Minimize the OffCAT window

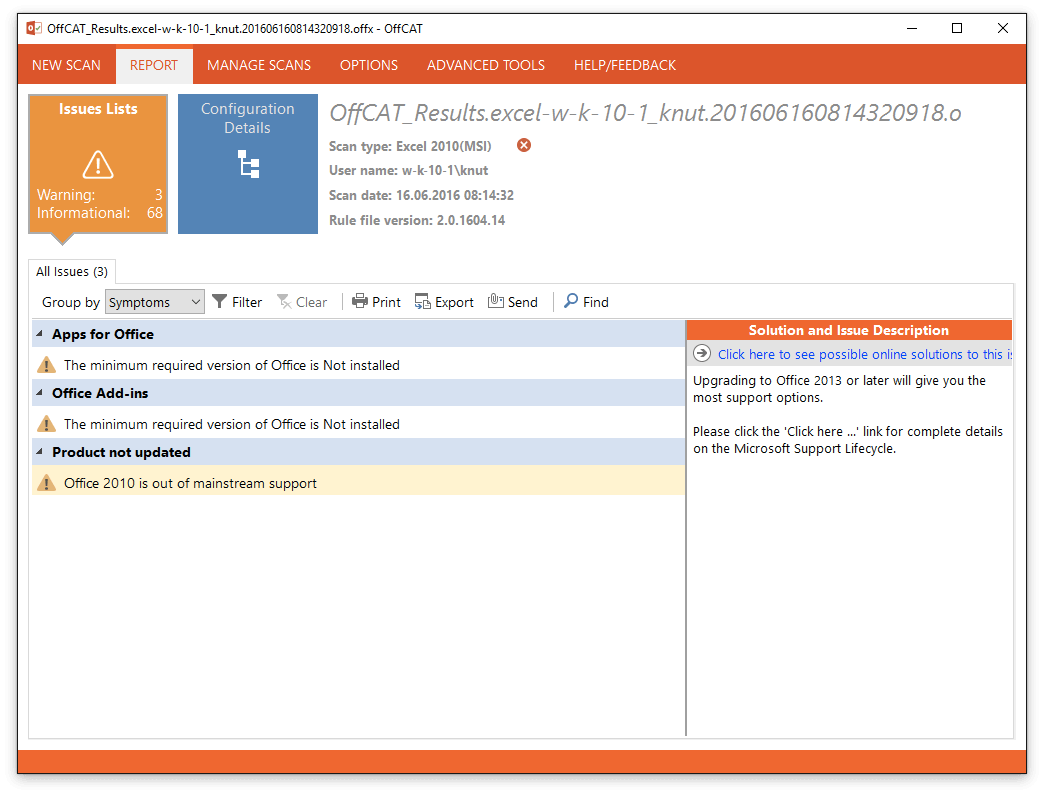coord(912,28)
